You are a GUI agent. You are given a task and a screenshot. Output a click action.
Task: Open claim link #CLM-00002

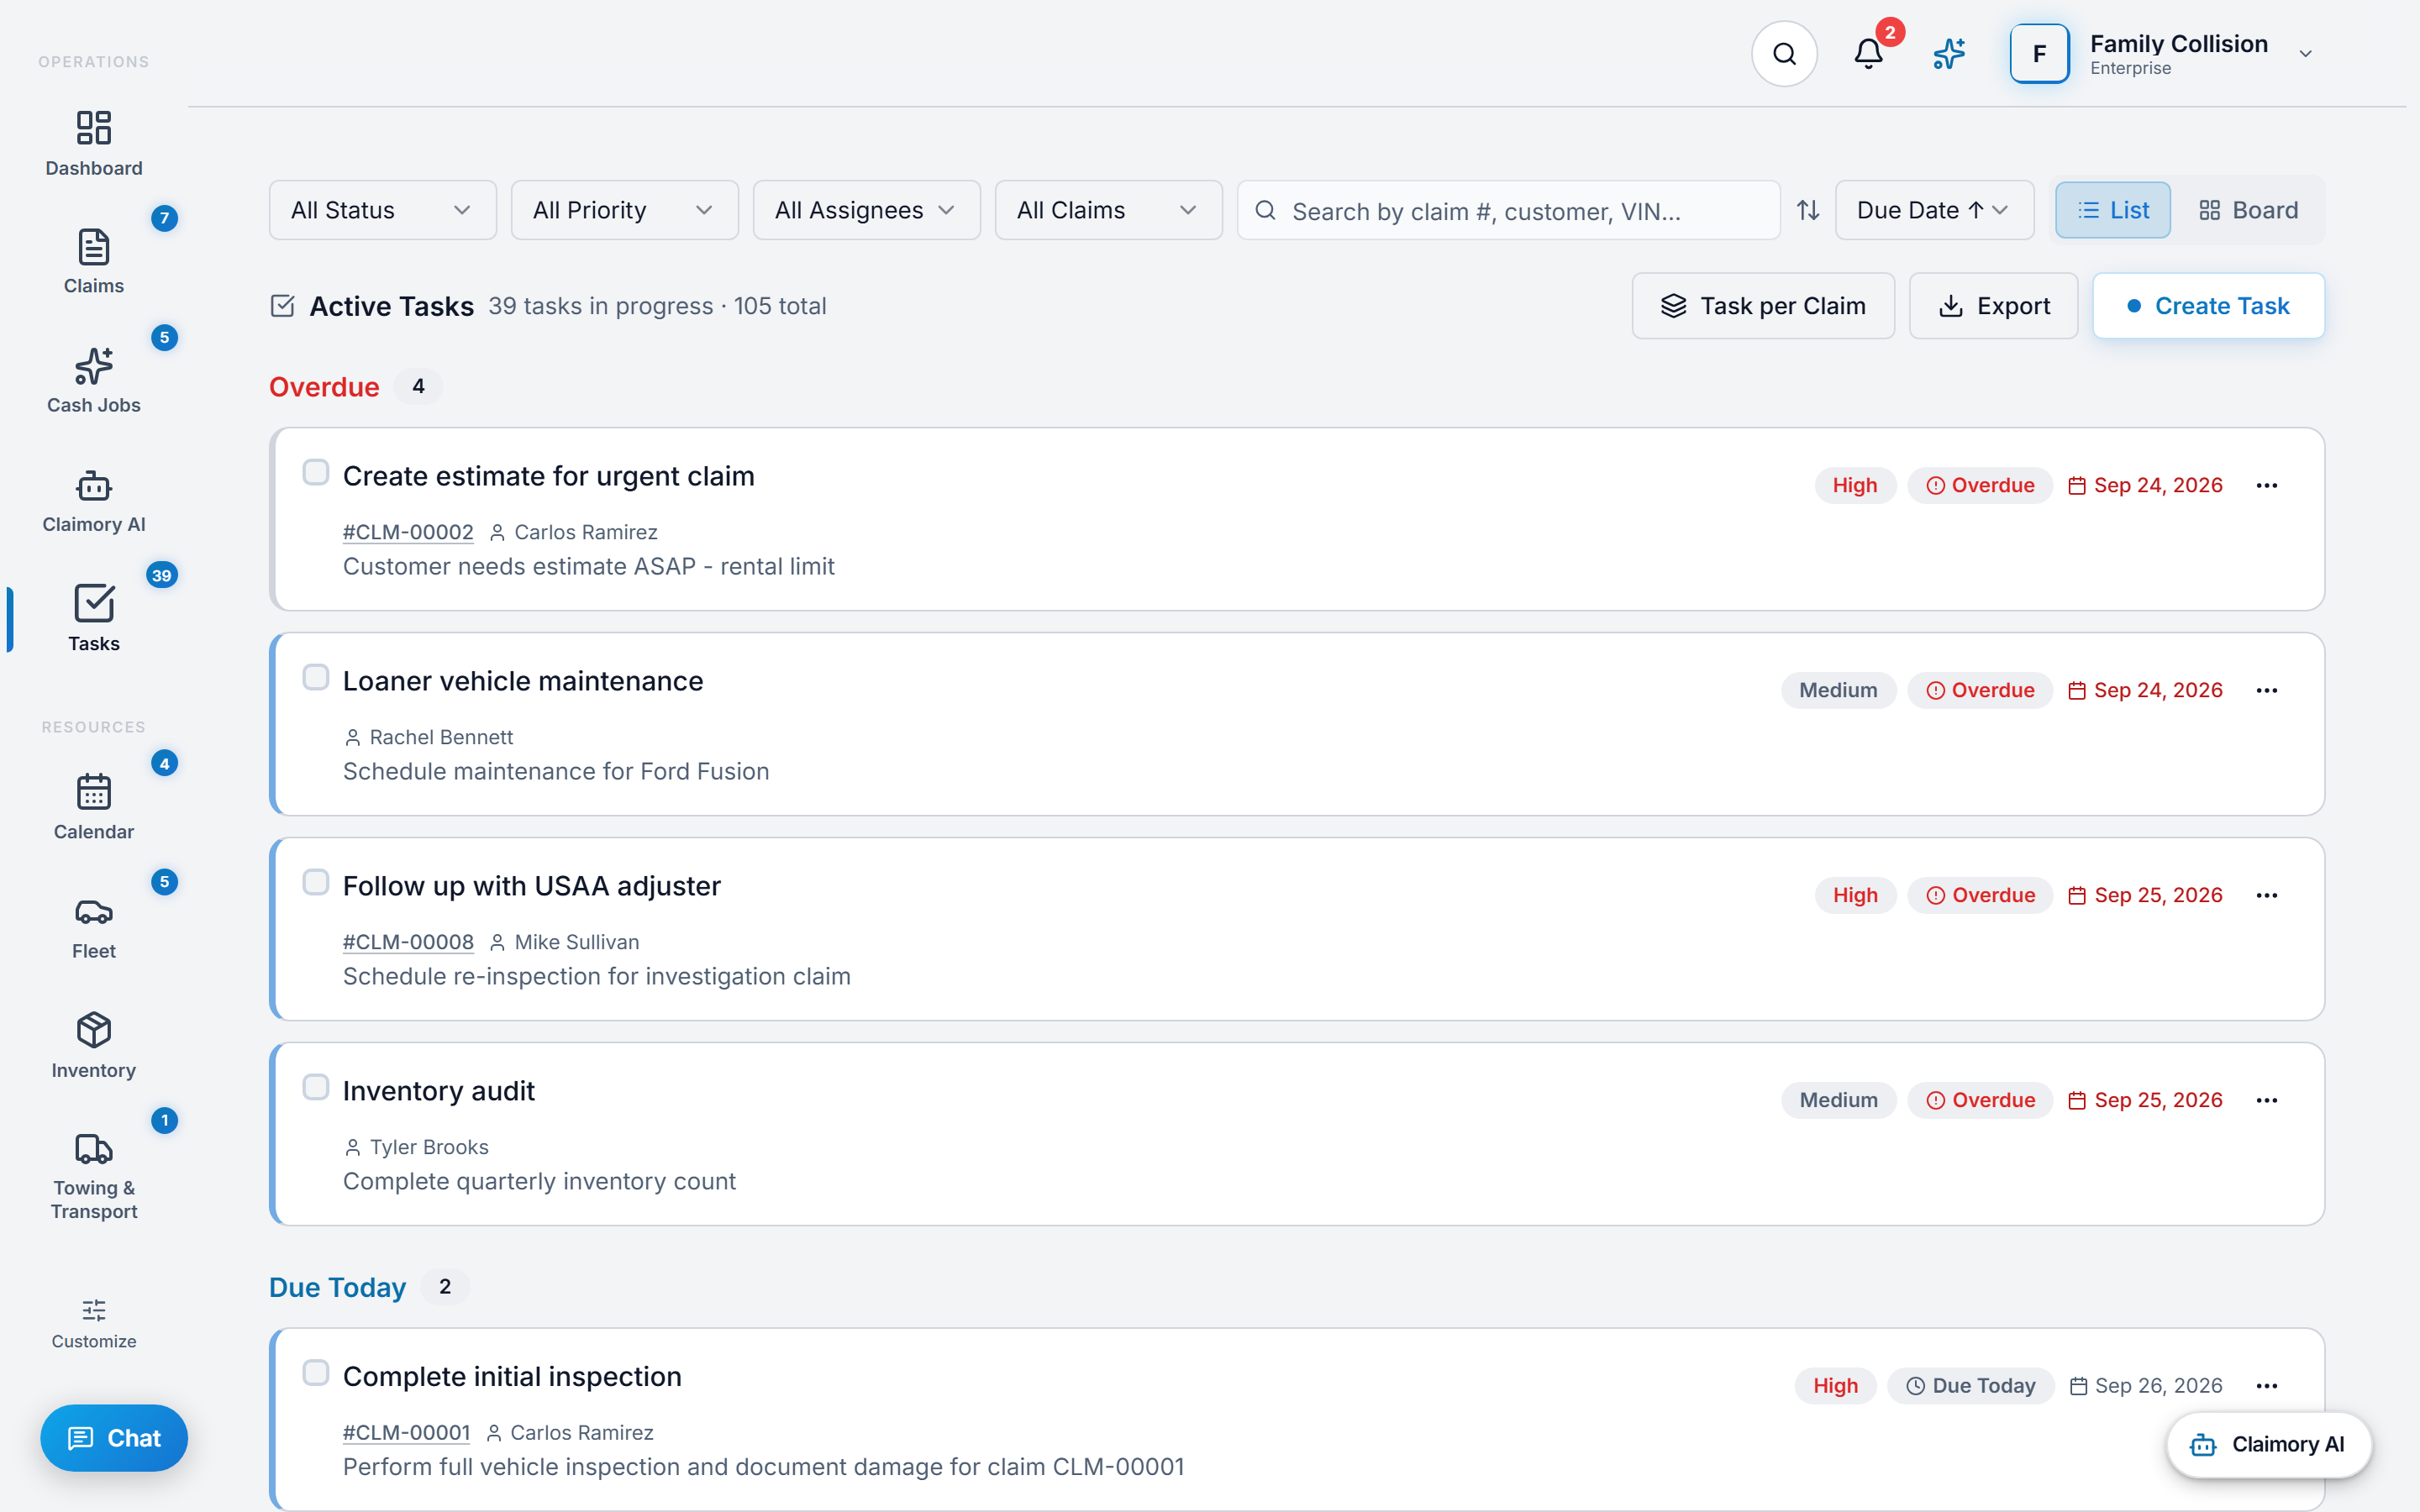(x=408, y=532)
